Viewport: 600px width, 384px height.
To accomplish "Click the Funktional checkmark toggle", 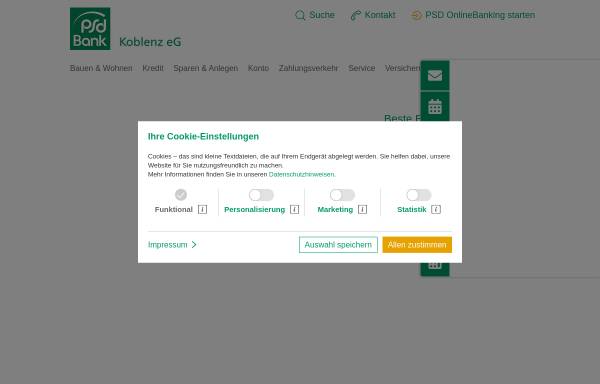I will click(181, 195).
